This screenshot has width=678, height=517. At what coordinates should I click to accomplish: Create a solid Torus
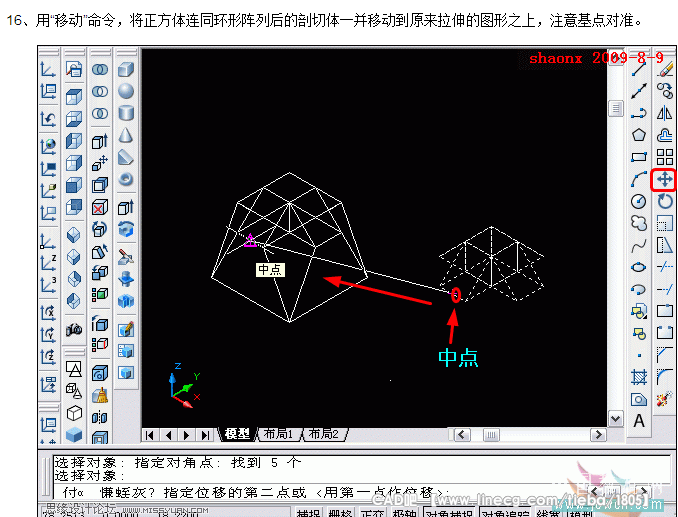coord(126,179)
